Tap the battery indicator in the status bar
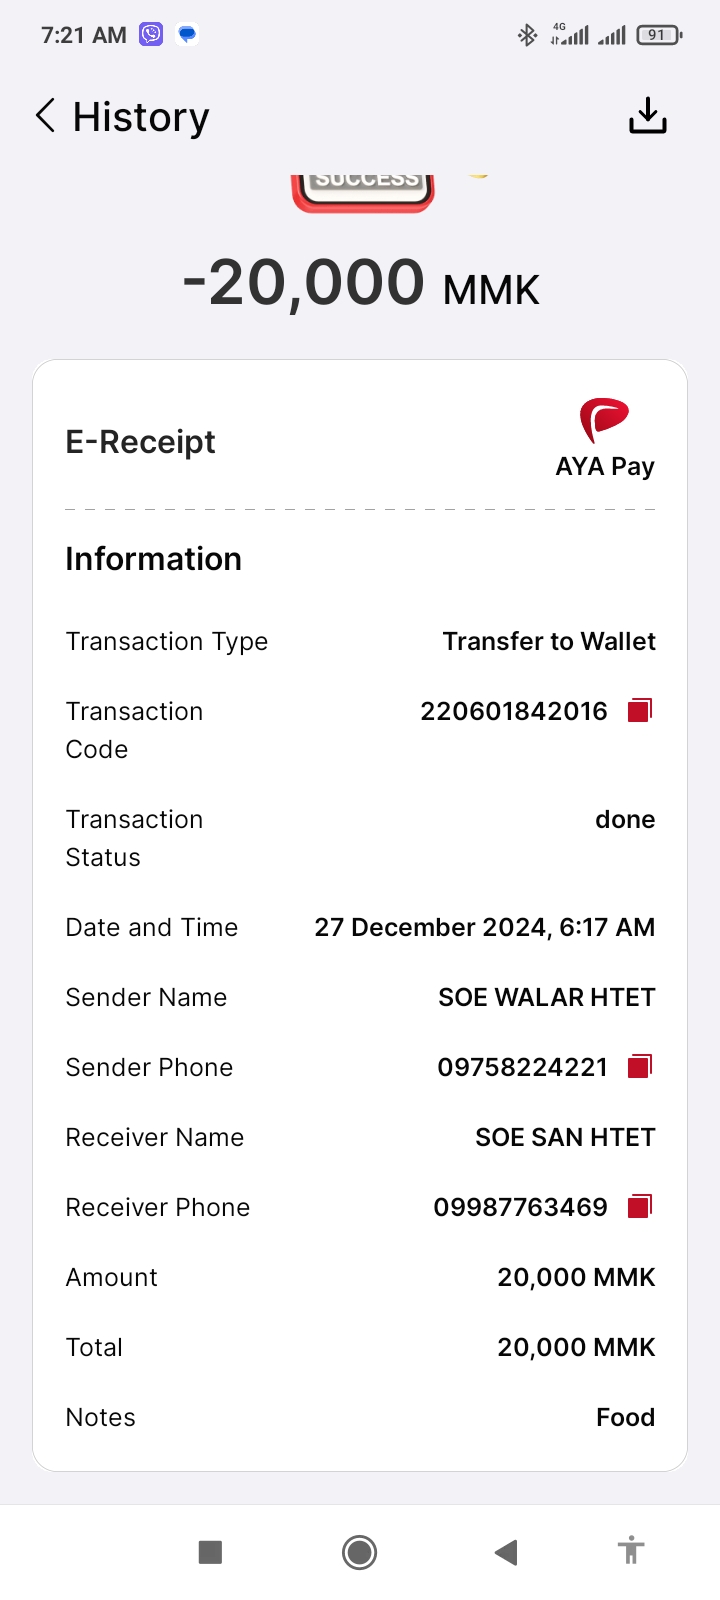This screenshot has height=1600, width=720. coord(658,35)
